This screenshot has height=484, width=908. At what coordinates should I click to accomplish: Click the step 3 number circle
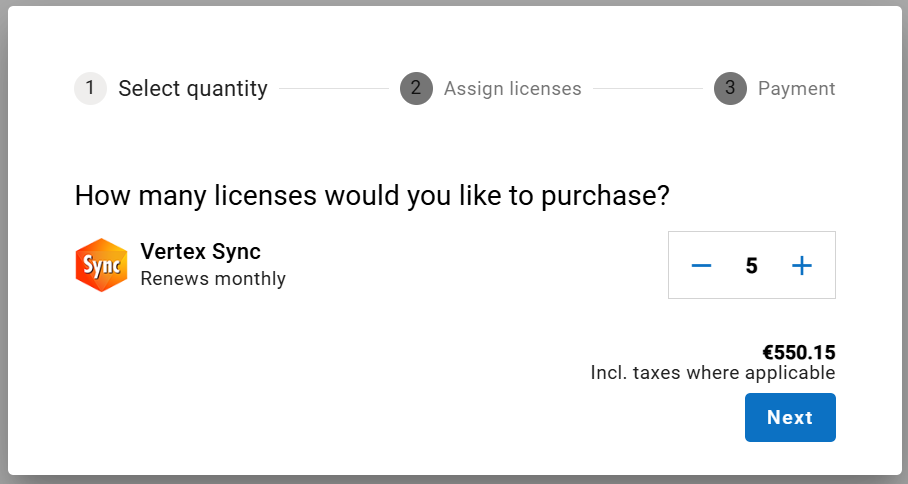[x=730, y=88]
